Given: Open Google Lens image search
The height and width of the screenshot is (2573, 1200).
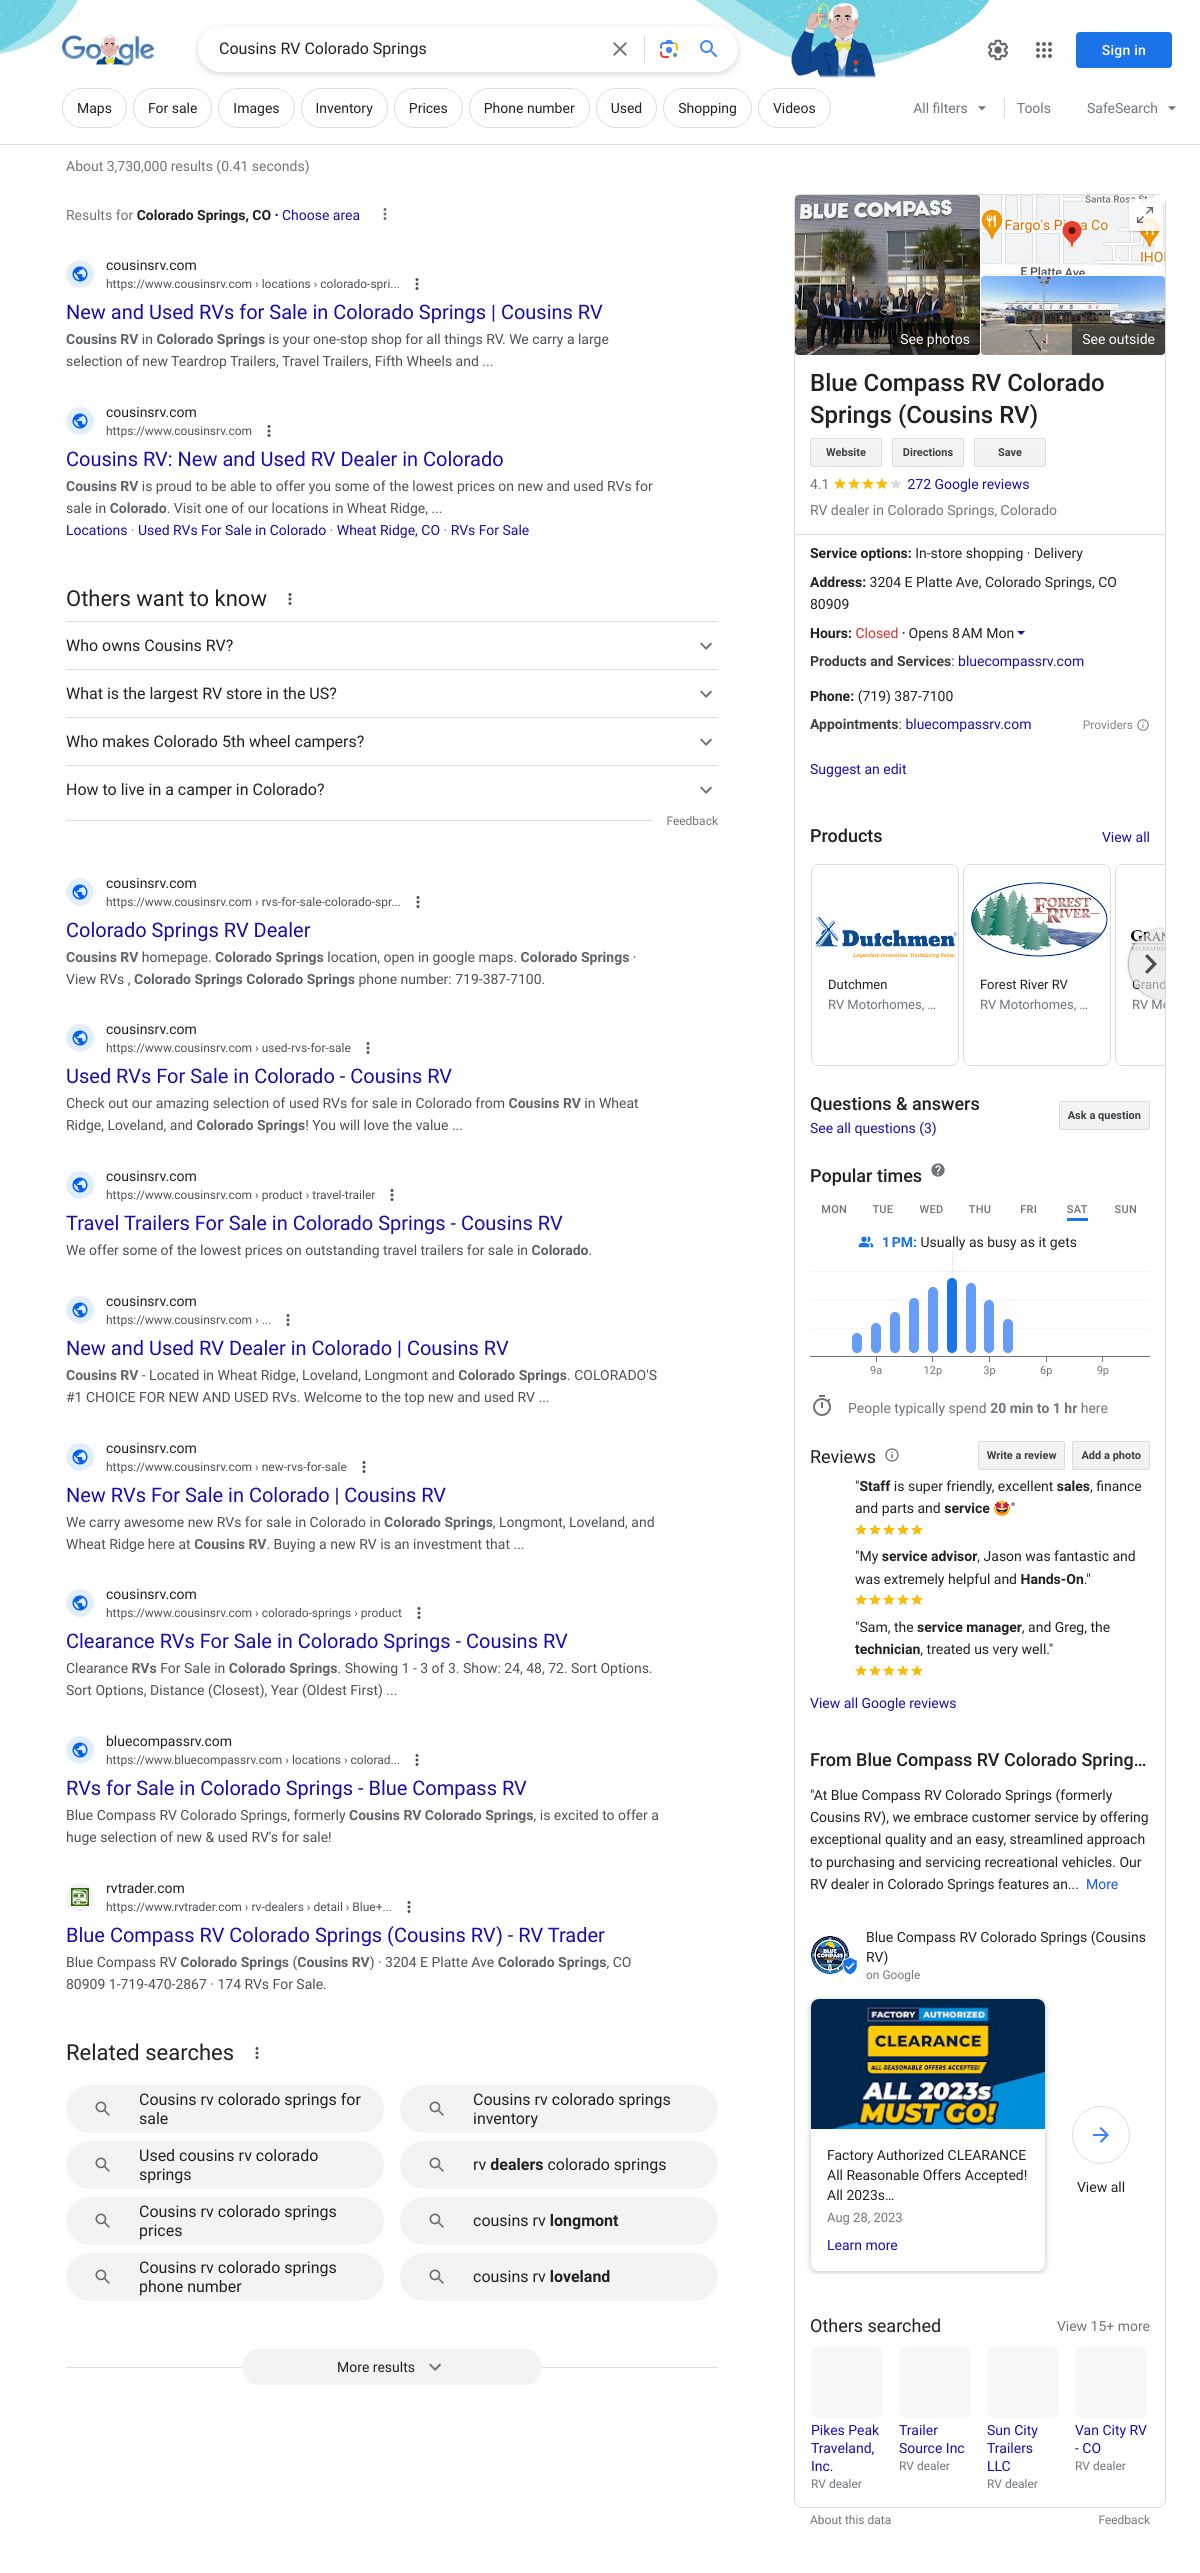Looking at the screenshot, I should coord(668,49).
